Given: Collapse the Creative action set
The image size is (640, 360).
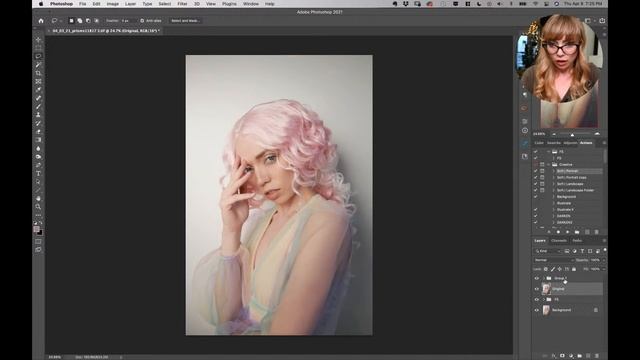Looking at the screenshot, I should [549, 164].
